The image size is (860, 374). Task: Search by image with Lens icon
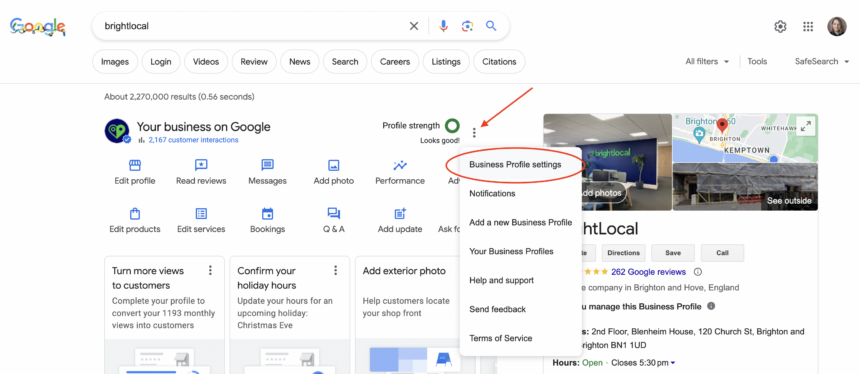click(467, 26)
